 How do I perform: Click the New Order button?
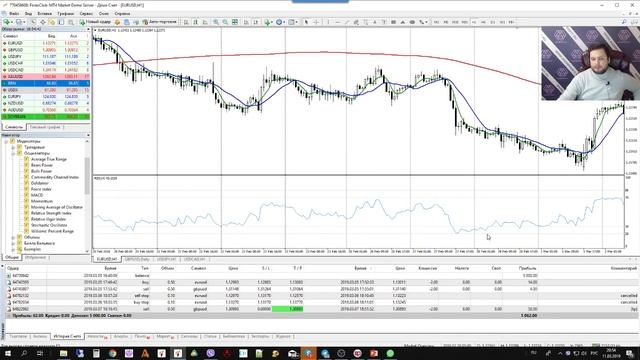pos(95,22)
